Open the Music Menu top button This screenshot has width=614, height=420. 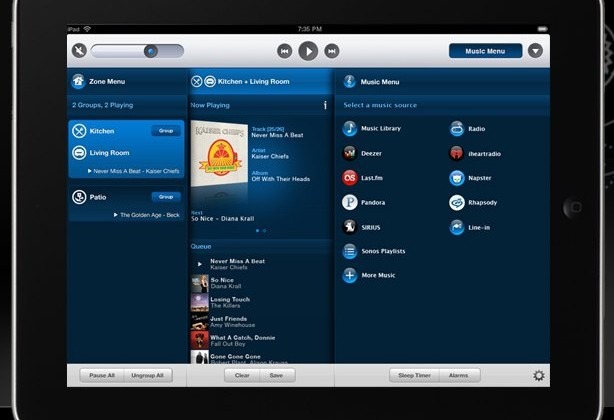(x=485, y=51)
